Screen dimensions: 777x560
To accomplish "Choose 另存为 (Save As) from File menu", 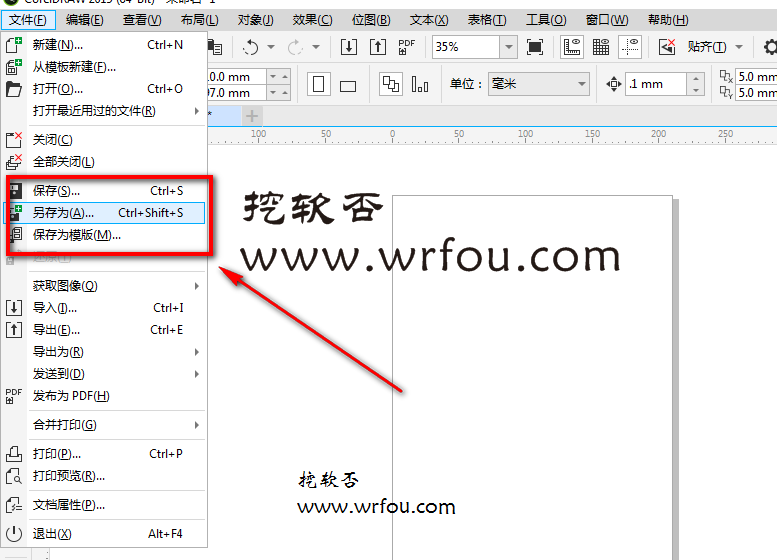I will point(63,213).
